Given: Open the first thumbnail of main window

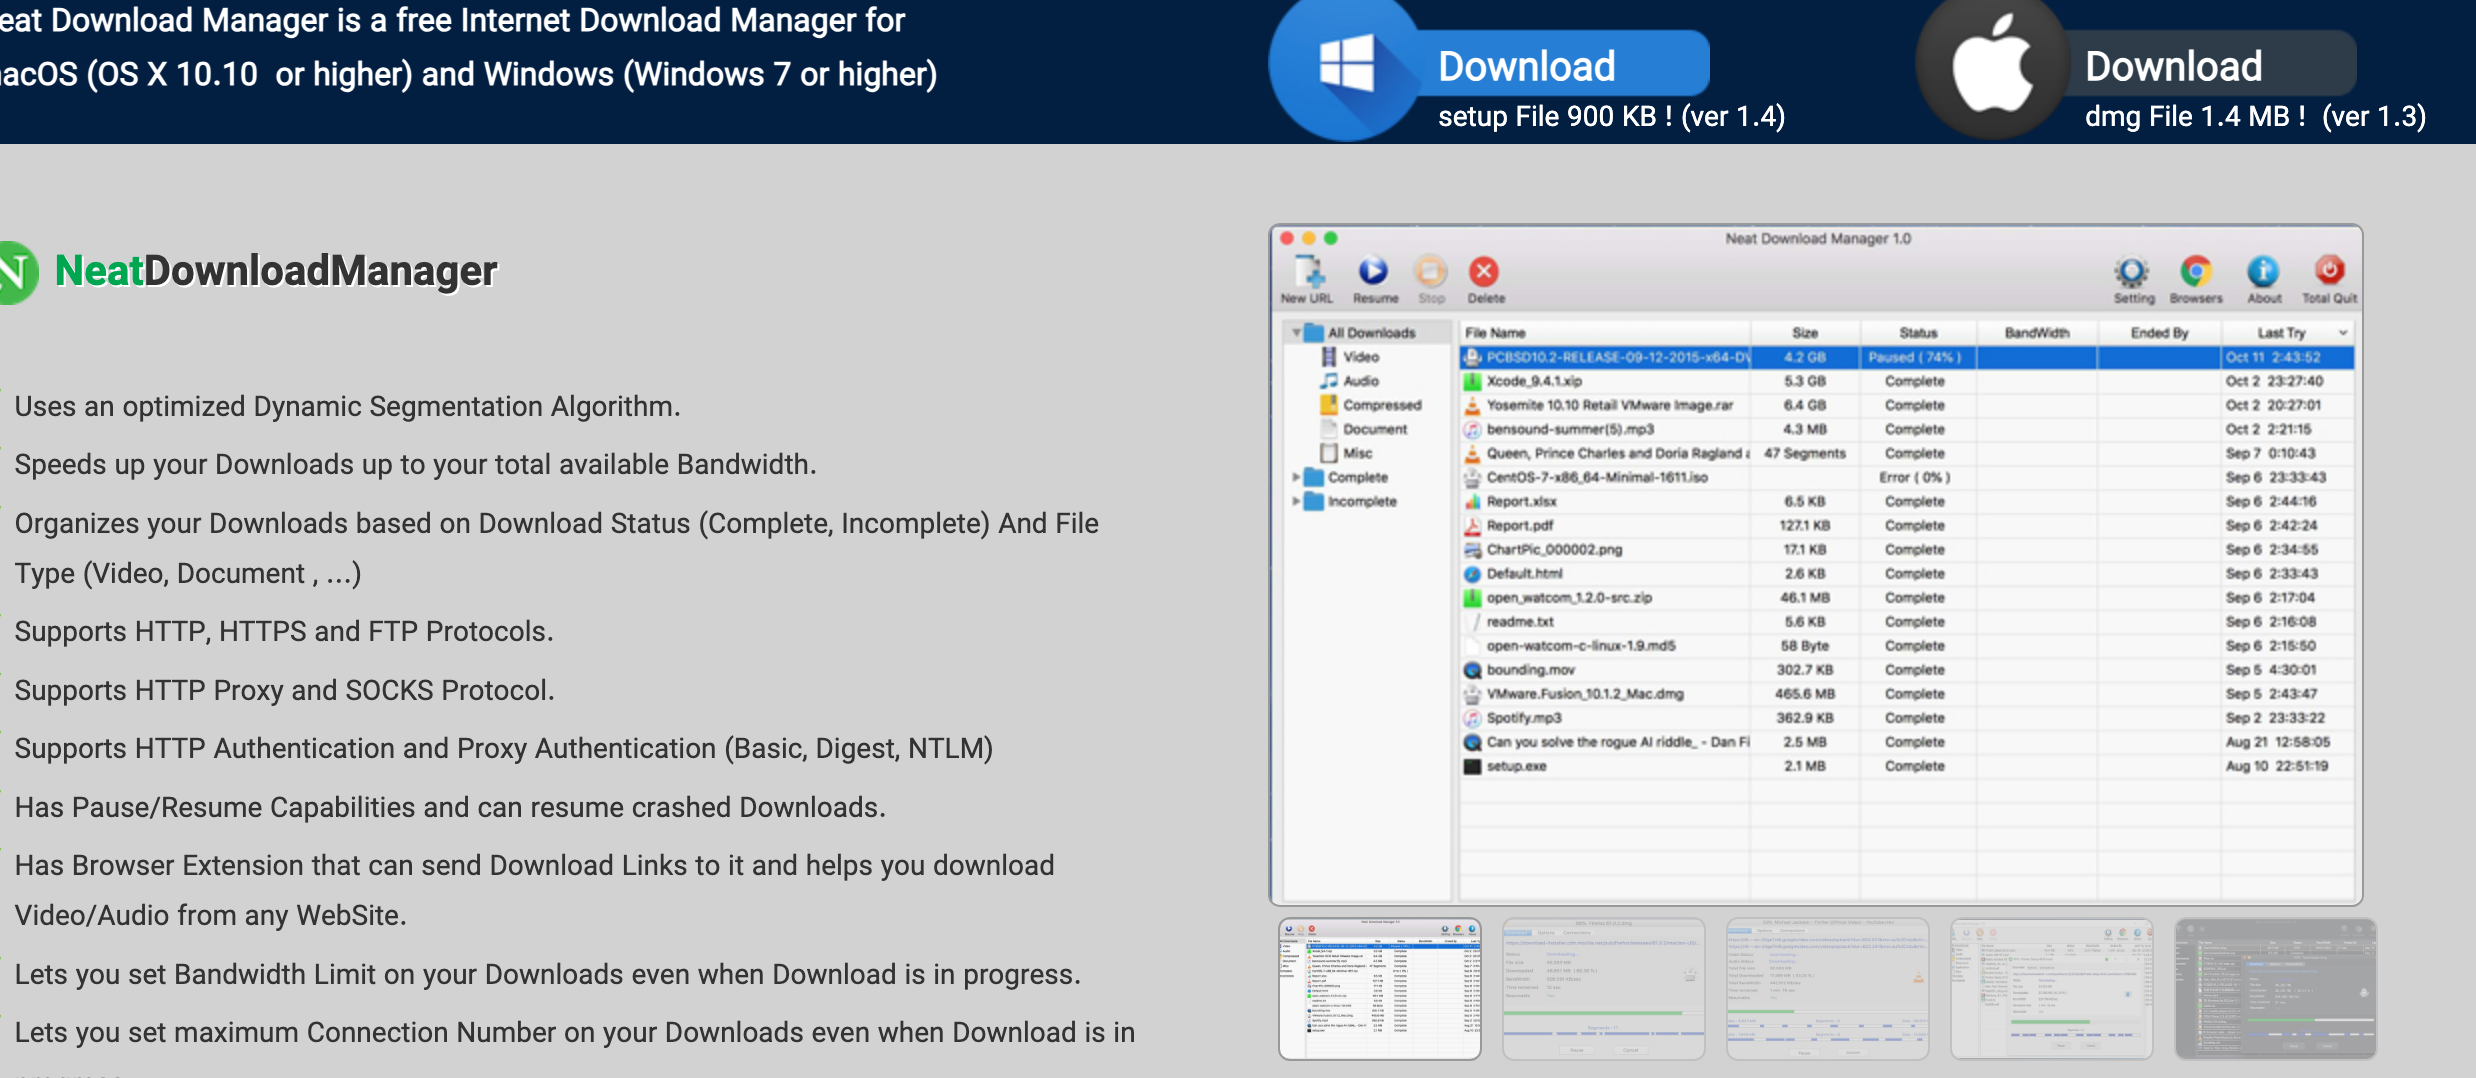Looking at the screenshot, I should point(1379,988).
